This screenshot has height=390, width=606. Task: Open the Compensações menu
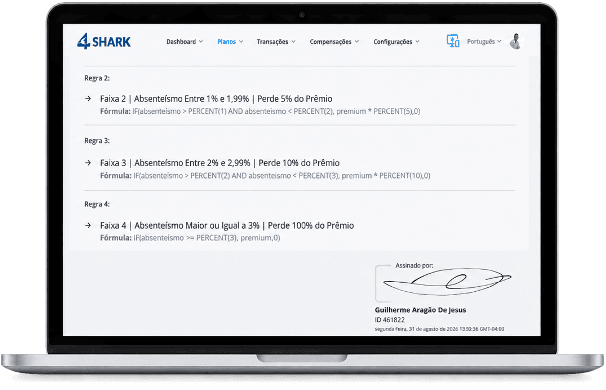(x=334, y=41)
